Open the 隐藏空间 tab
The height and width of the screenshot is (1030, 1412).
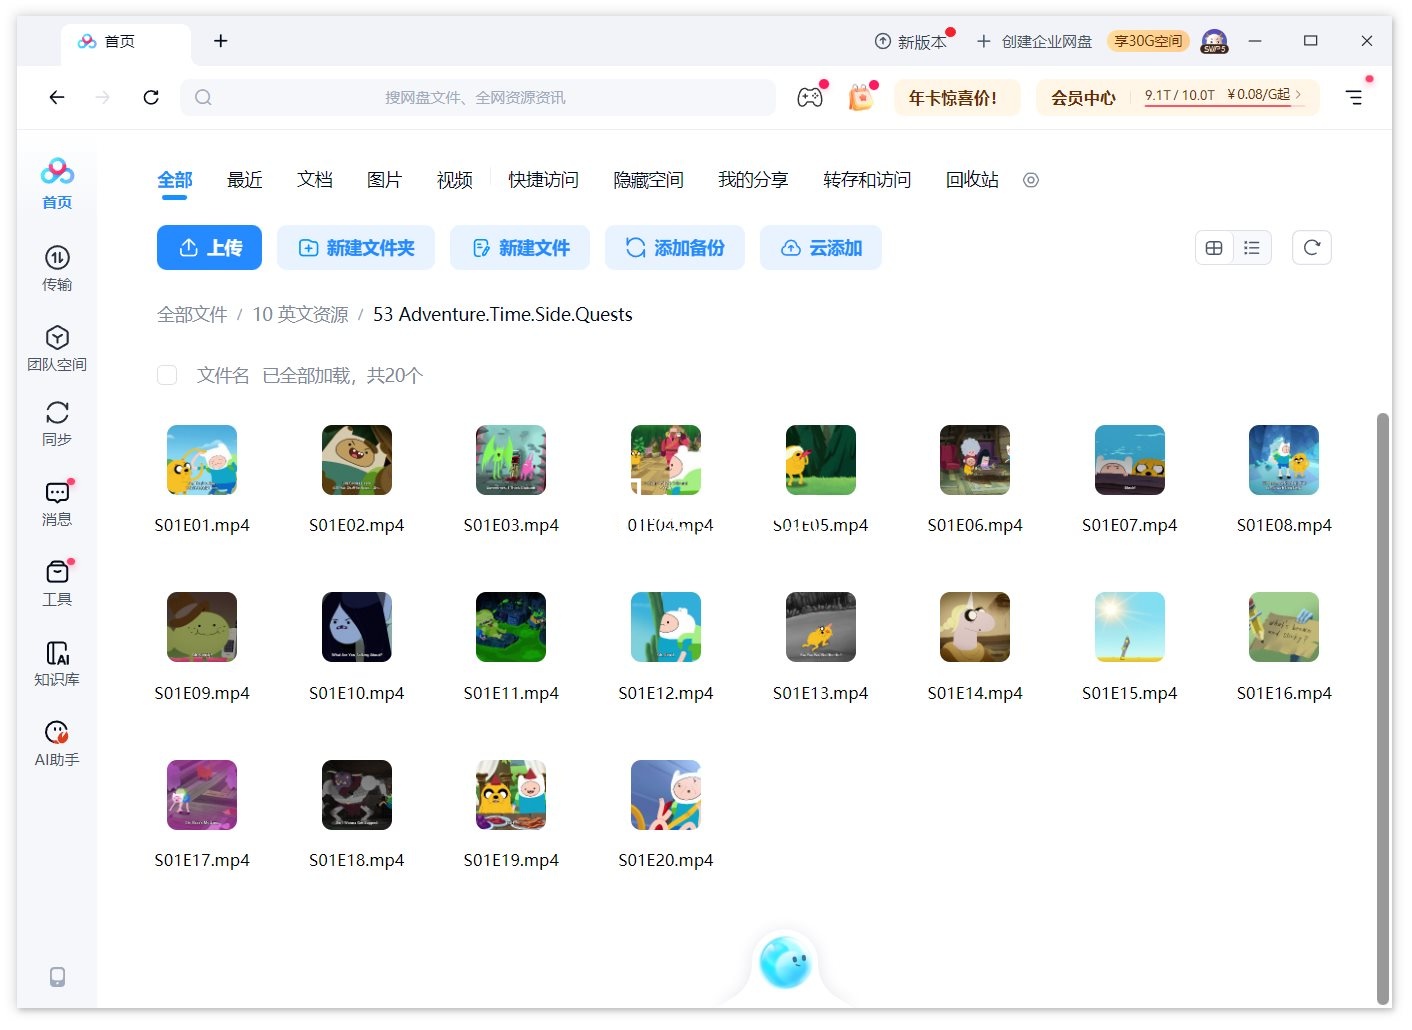[x=648, y=180]
